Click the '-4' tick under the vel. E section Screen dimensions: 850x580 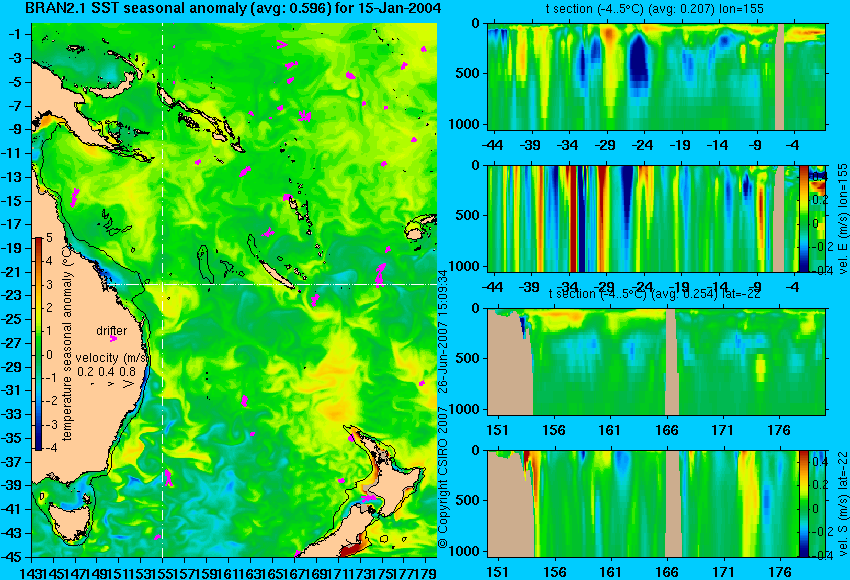point(793,287)
